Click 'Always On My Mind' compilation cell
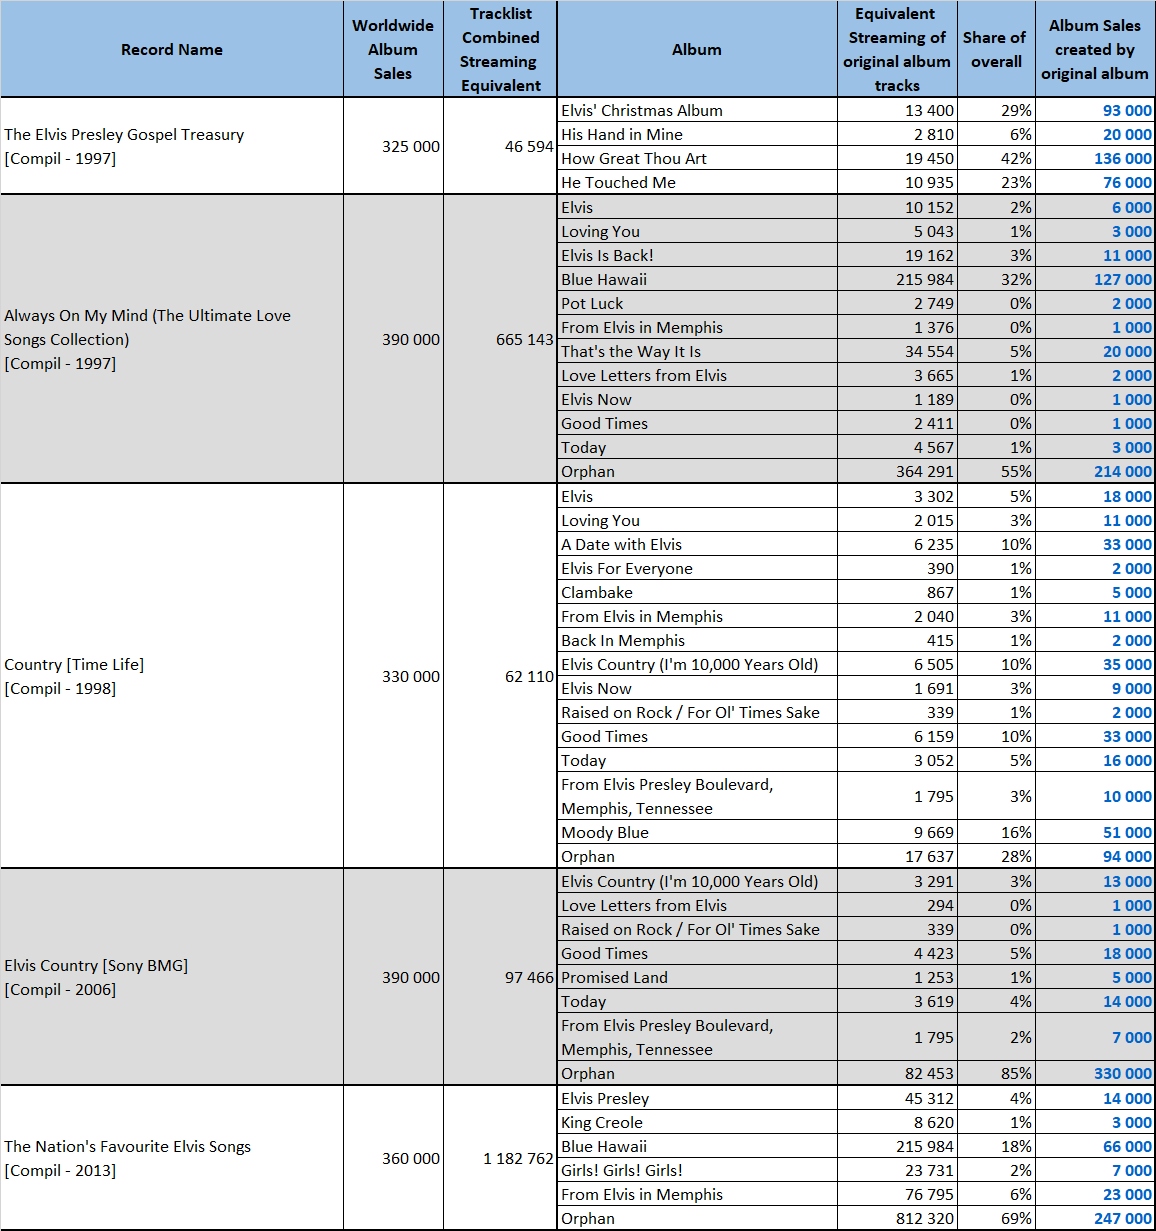Screen dimensions: 1156x1231 [172, 339]
